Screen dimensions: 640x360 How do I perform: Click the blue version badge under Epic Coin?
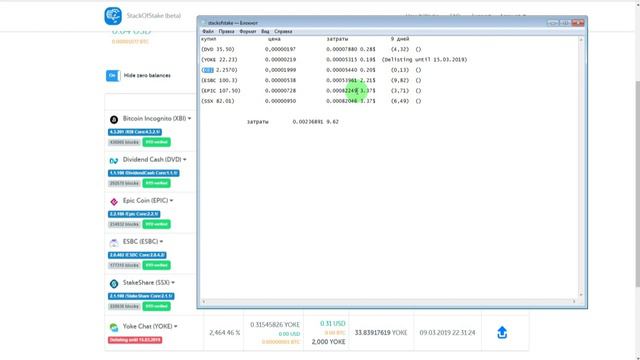pyautogui.click(x=134, y=214)
